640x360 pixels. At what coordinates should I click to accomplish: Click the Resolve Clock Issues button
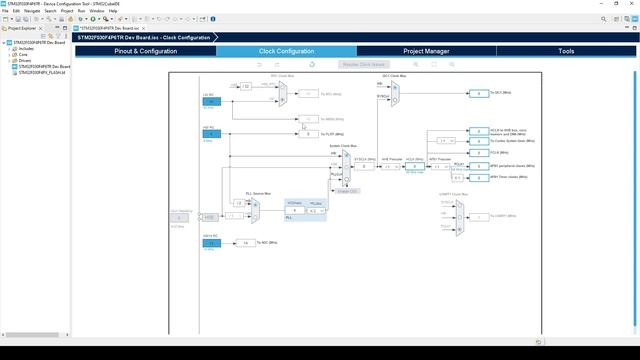pyautogui.click(x=364, y=64)
